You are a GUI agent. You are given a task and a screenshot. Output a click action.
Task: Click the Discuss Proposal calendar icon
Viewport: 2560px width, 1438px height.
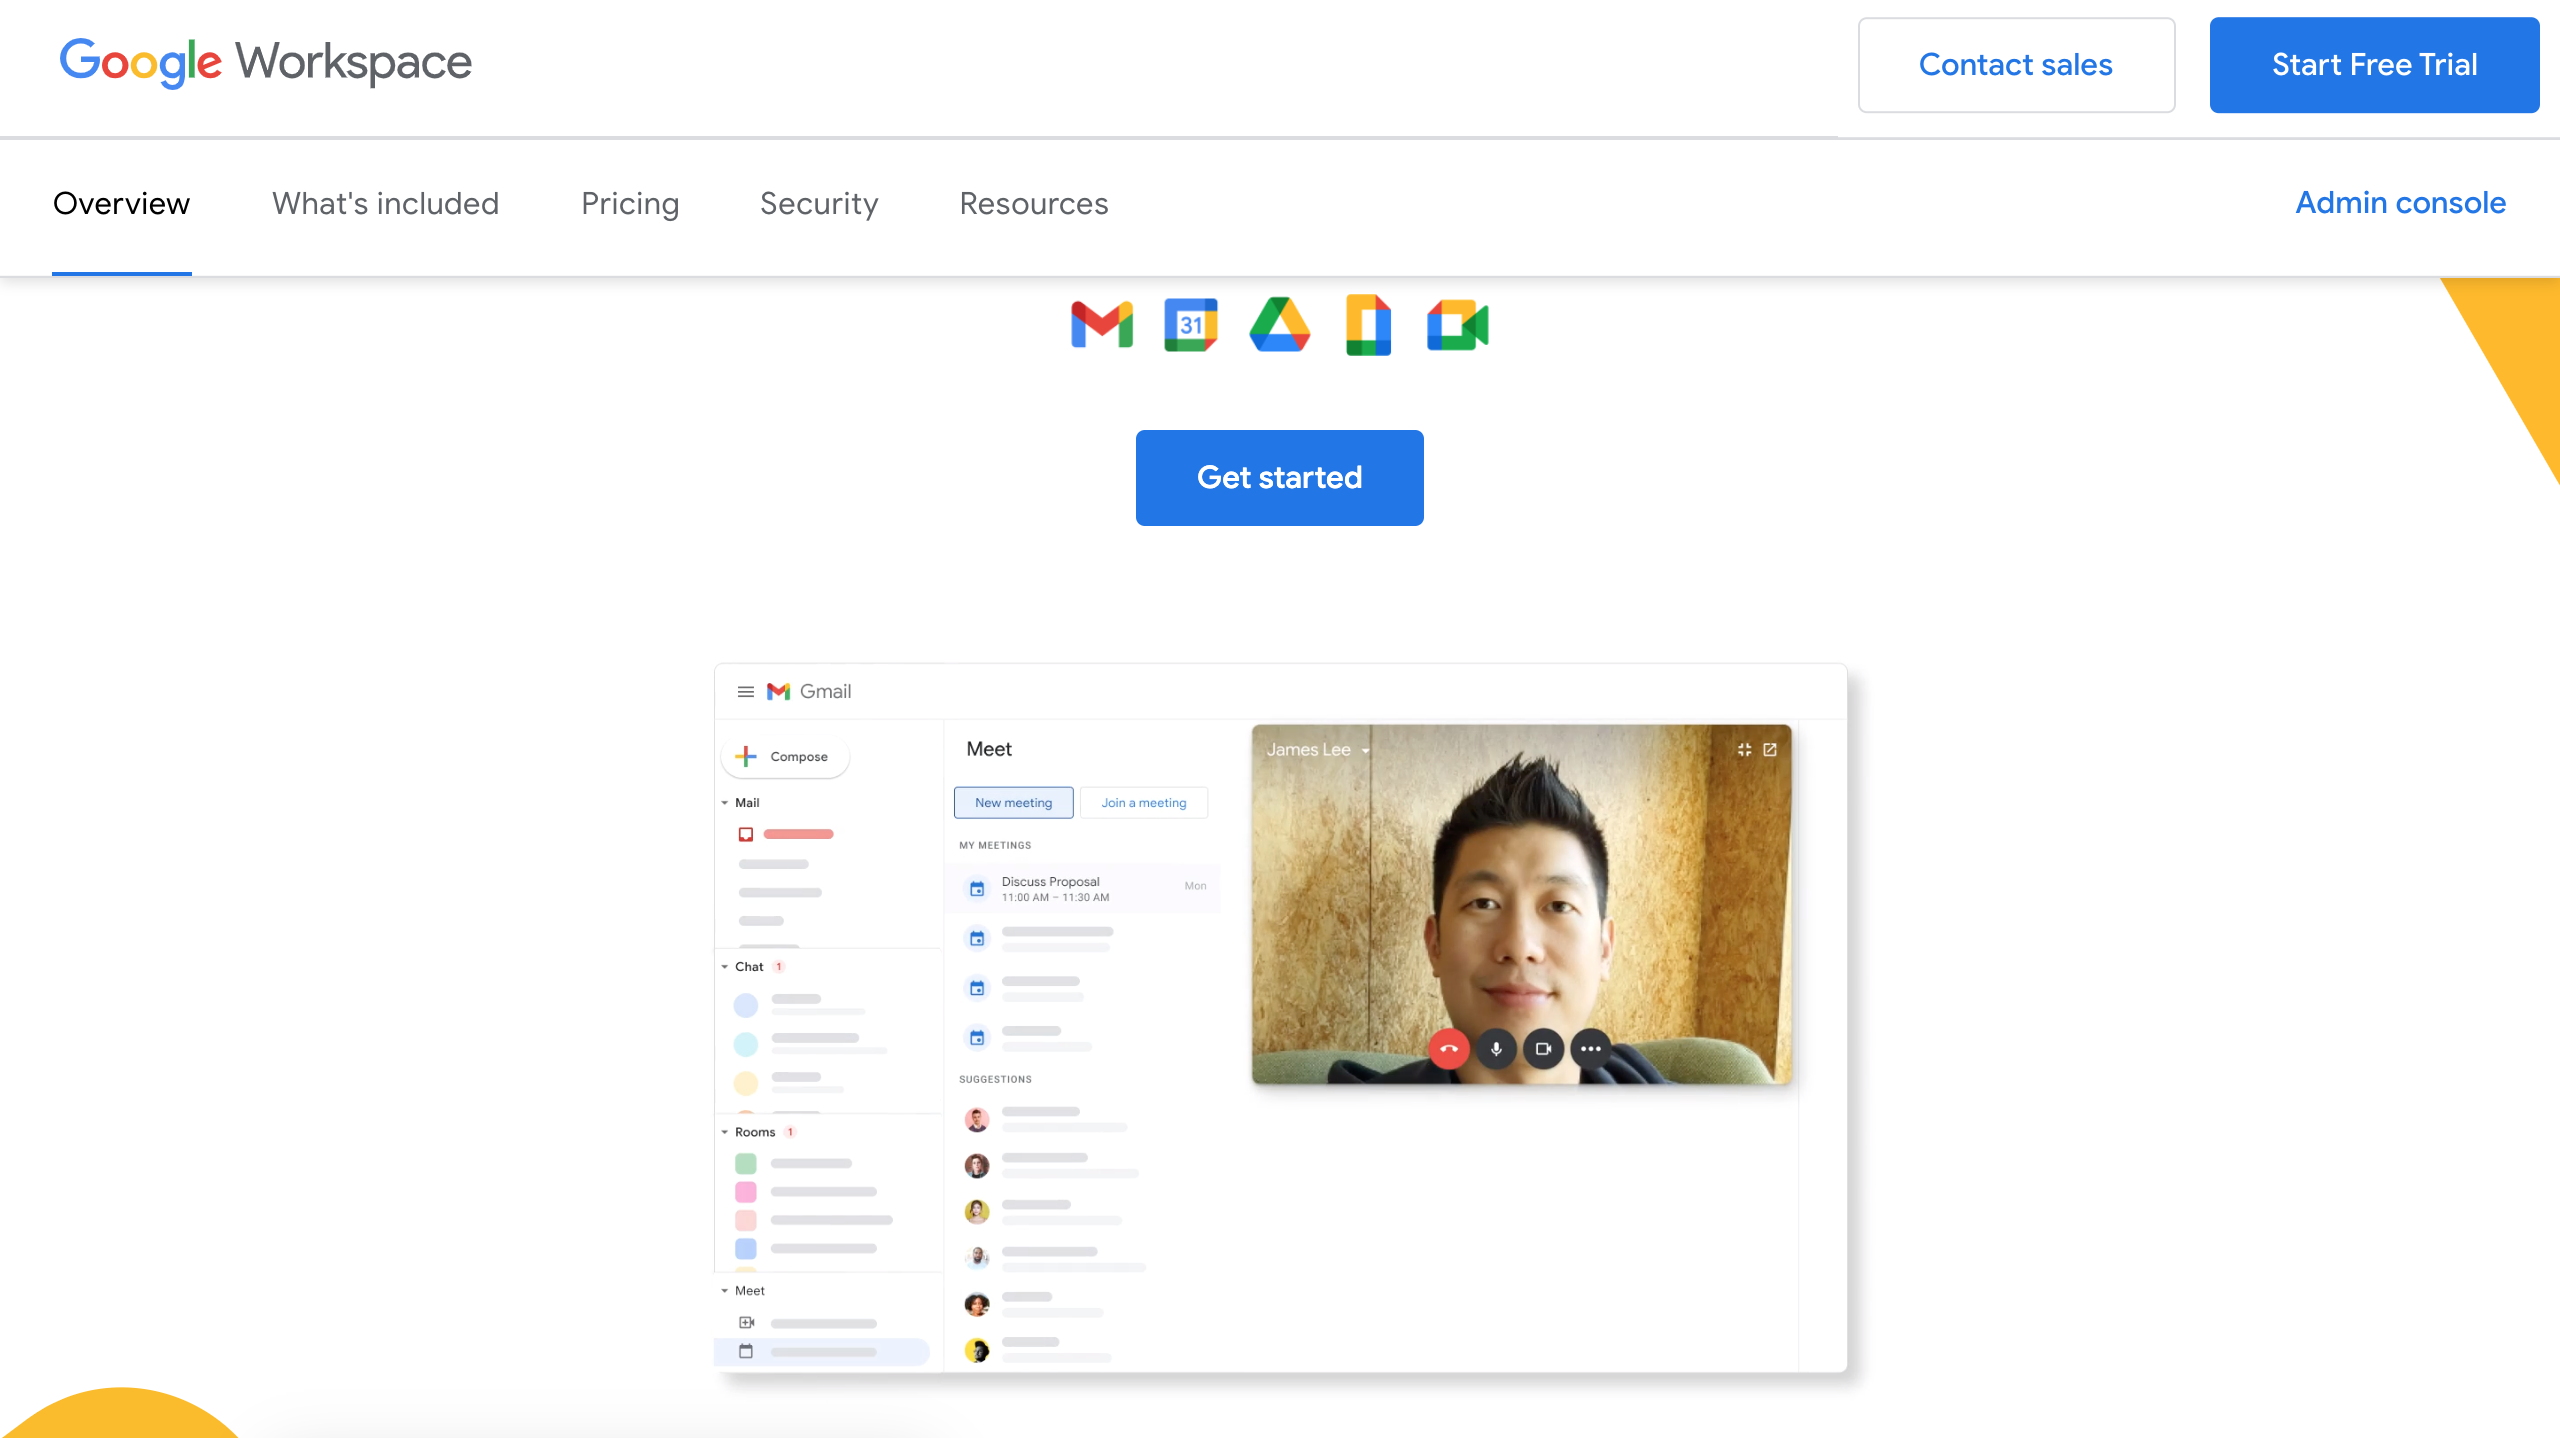(977, 888)
